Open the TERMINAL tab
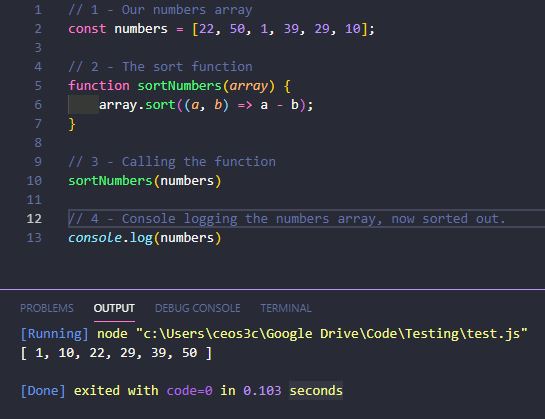 (x=286, y=308)
